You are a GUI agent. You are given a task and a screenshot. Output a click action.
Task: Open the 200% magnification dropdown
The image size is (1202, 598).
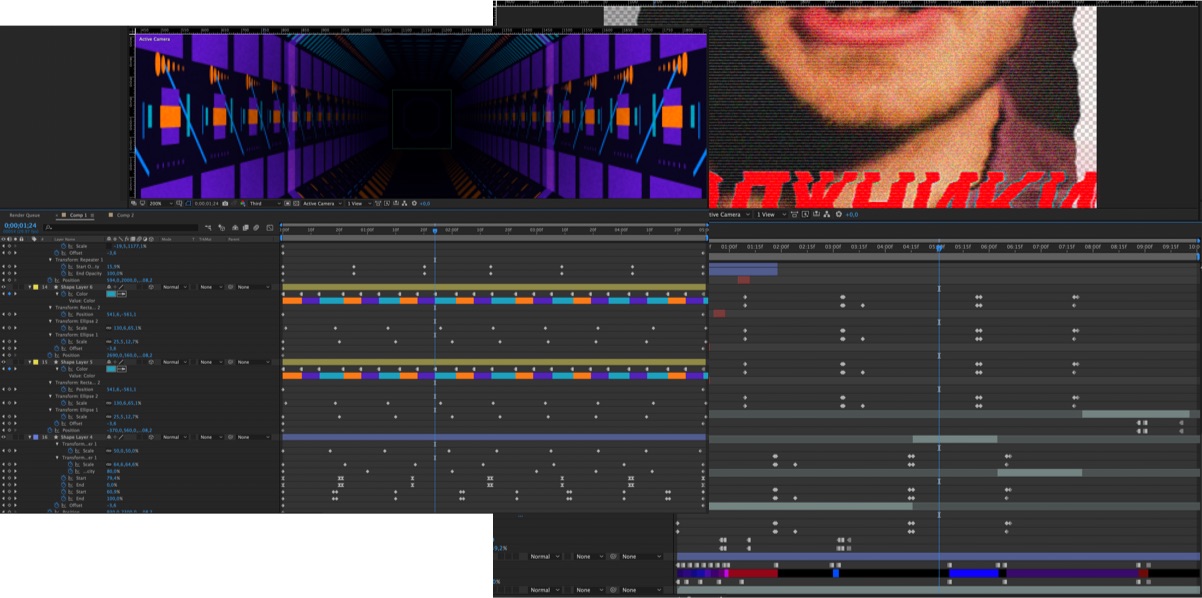pyautogui.click(x=157, y=203)
